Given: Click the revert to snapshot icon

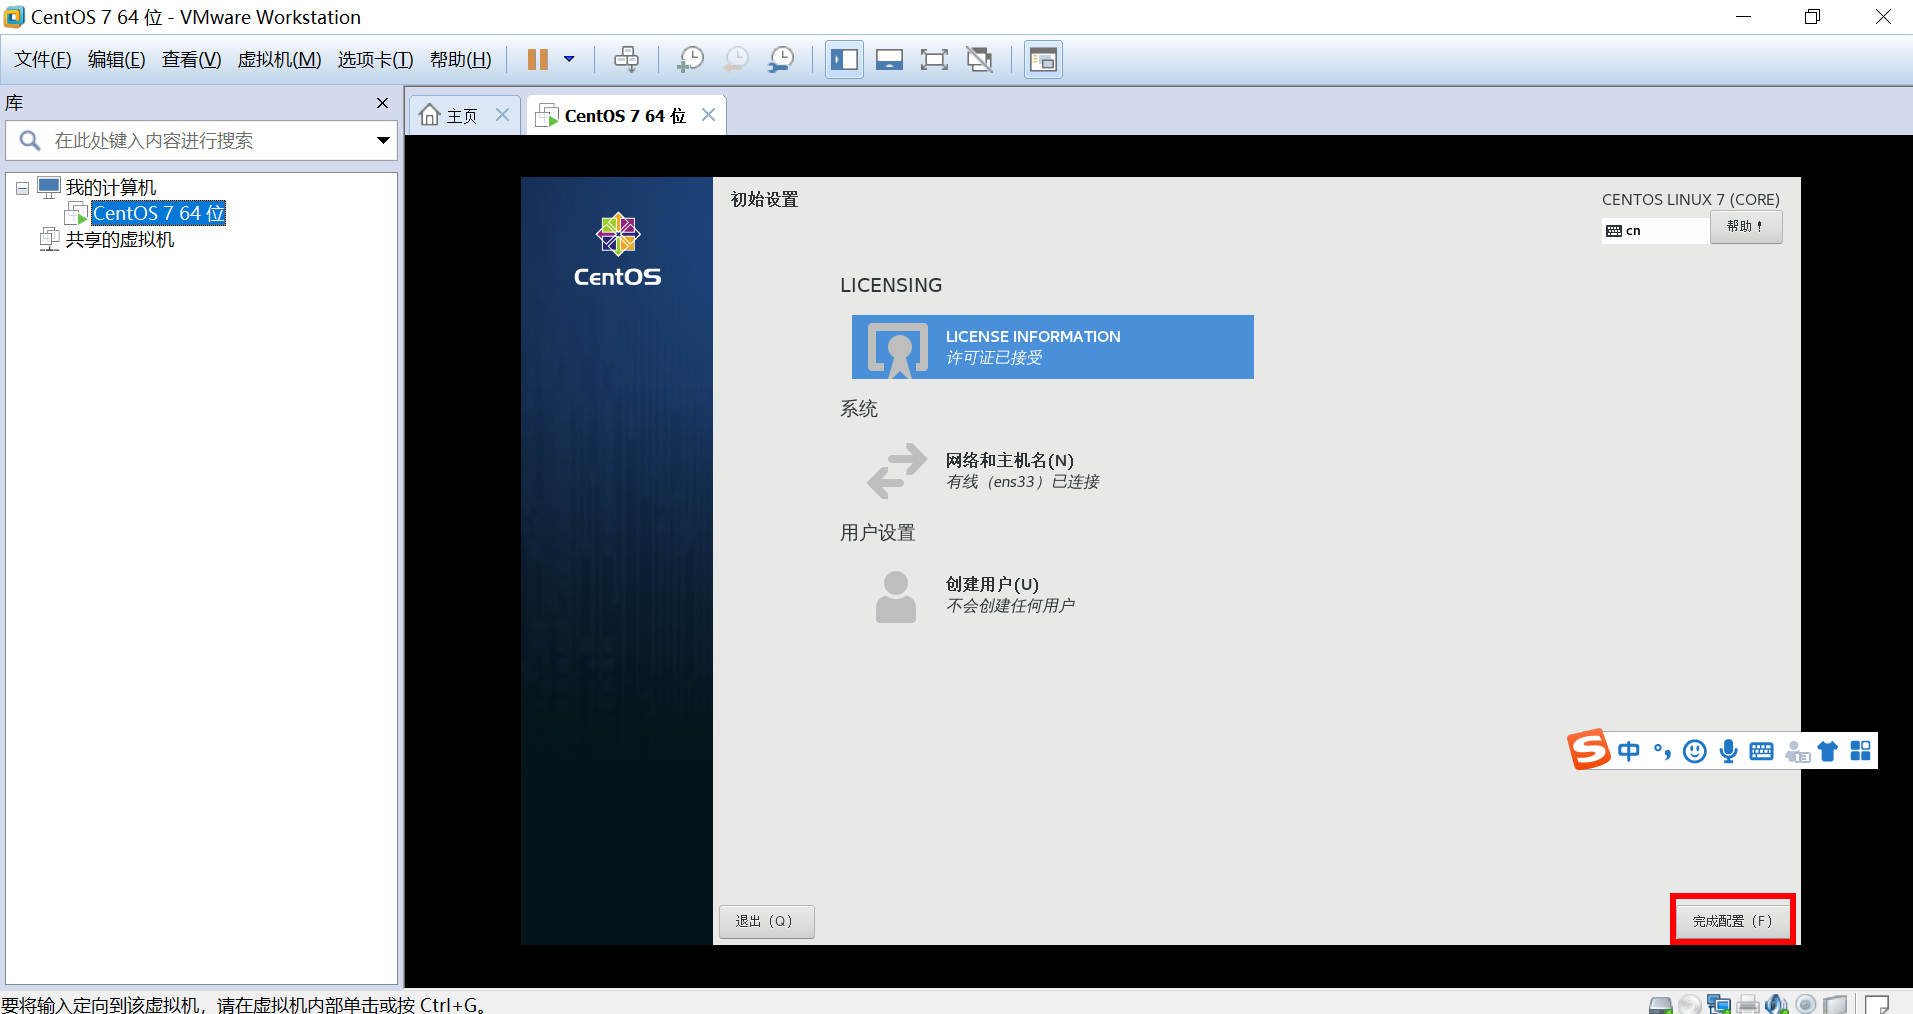Looking at the screenshot, I should tap(736, 60).
